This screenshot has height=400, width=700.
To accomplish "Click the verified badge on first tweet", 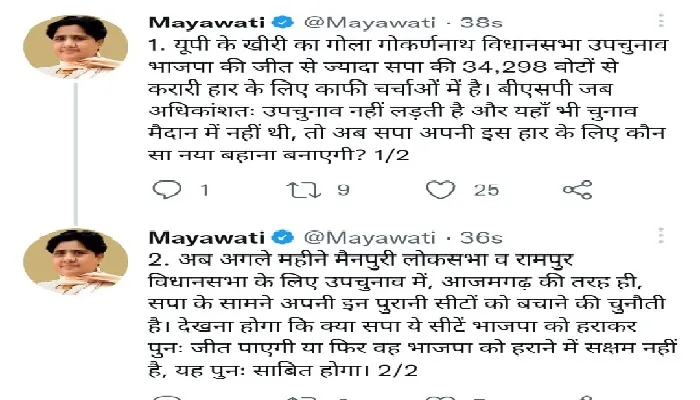I will [283, 22].
